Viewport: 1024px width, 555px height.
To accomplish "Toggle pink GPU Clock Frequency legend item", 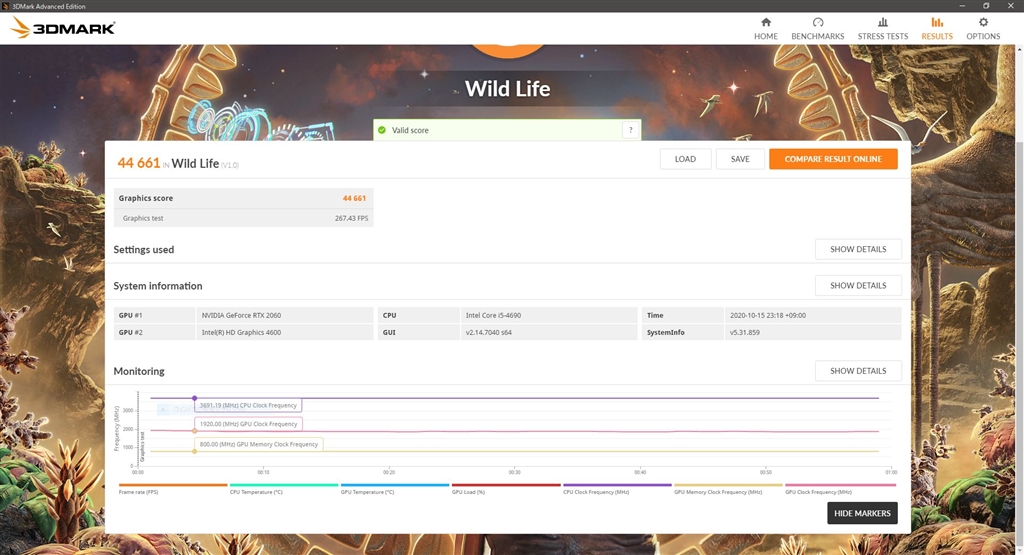I will click(x=840, y=488).
